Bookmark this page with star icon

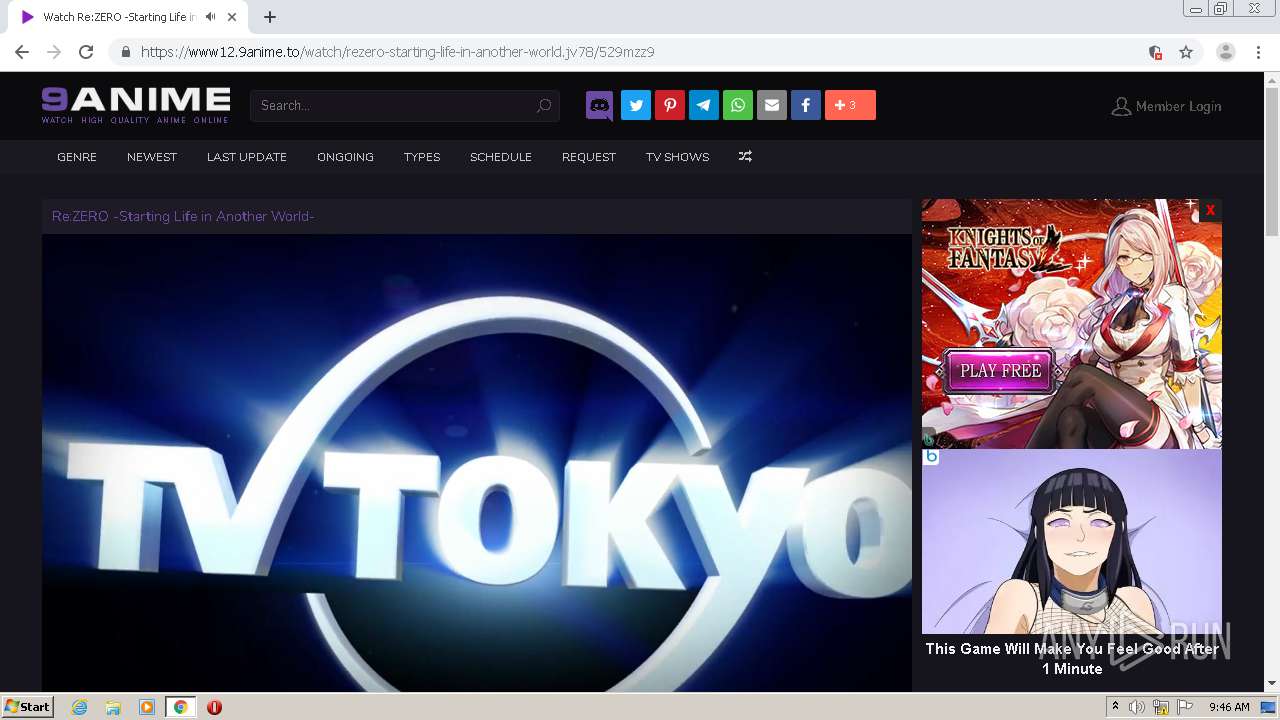click(x=1186, y=52)
